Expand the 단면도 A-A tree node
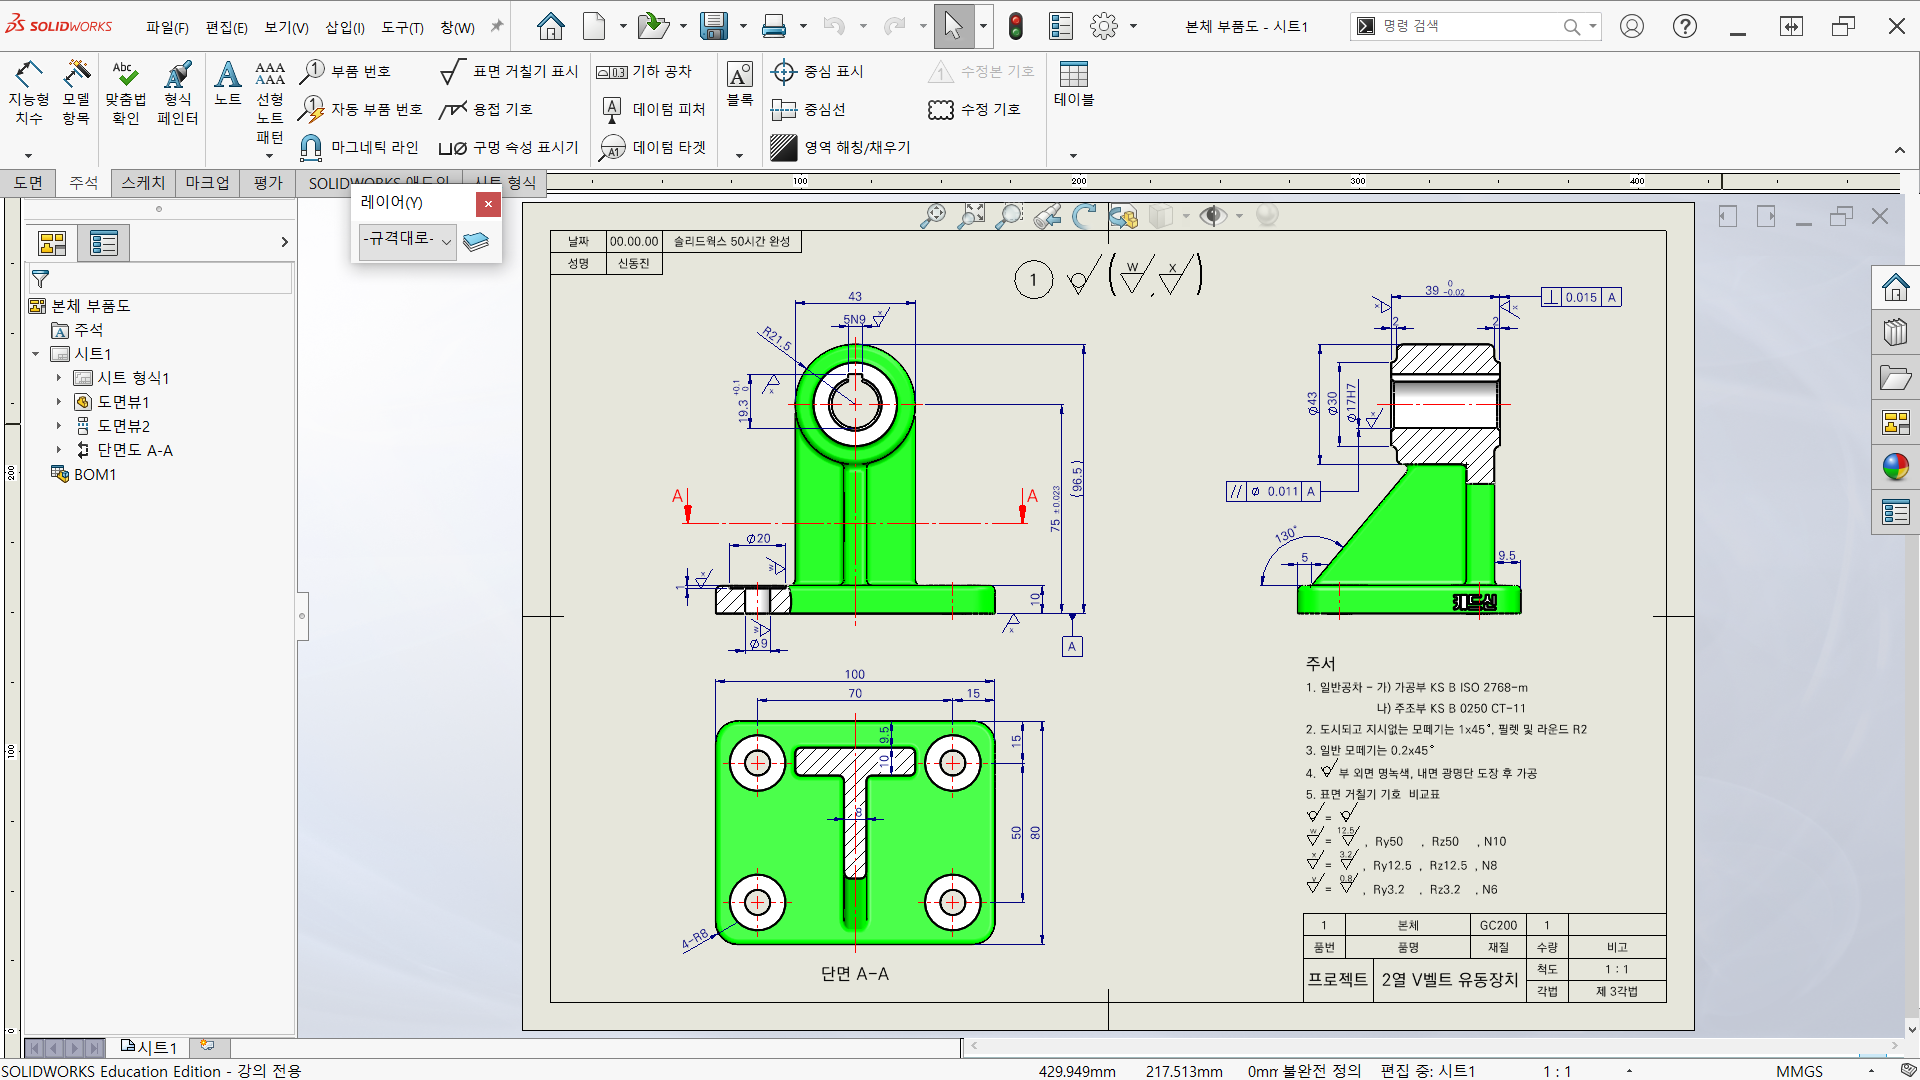1920x1080 pixels. pyautogui.click(x=59, y=450)
